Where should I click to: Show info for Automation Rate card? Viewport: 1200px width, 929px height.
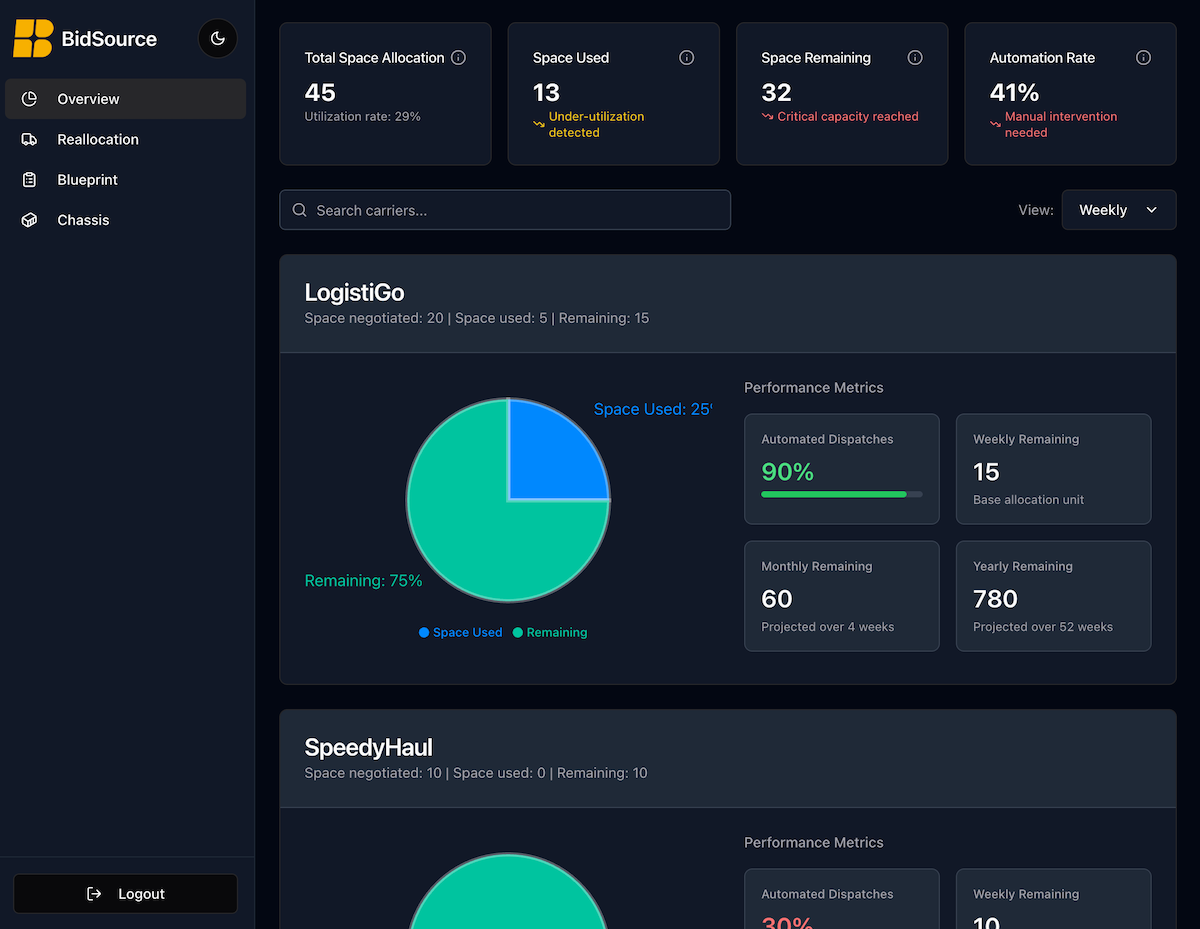coord(1143,58)
